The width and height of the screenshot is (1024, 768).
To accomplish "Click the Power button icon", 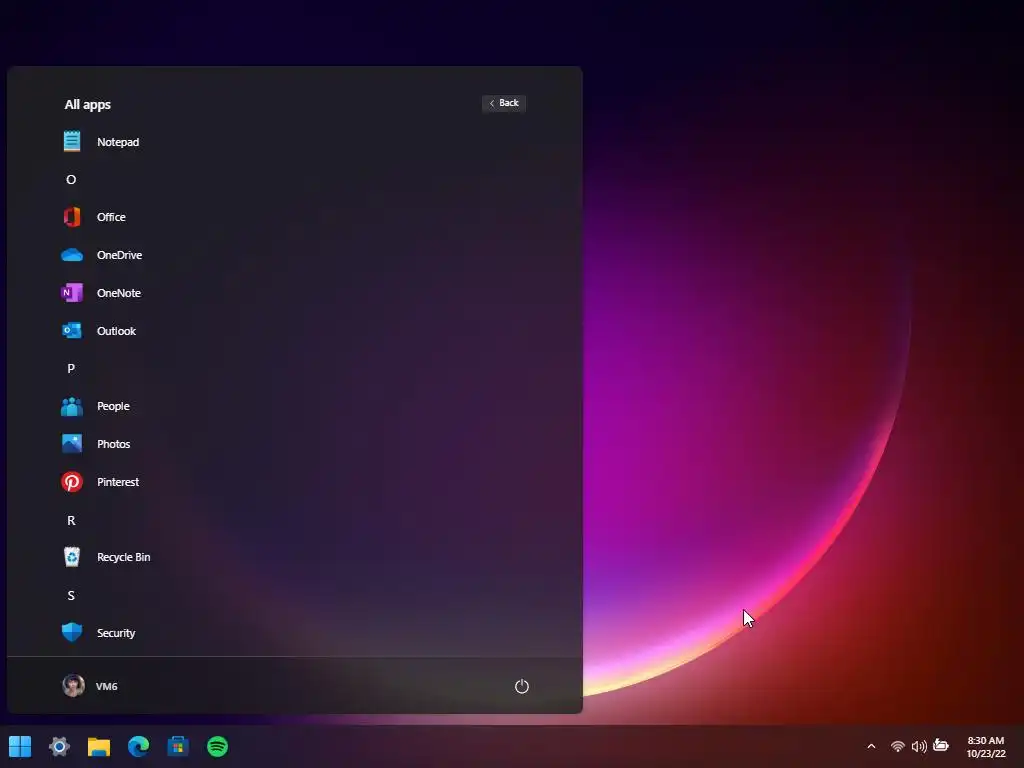I will [x=521, y=686].
